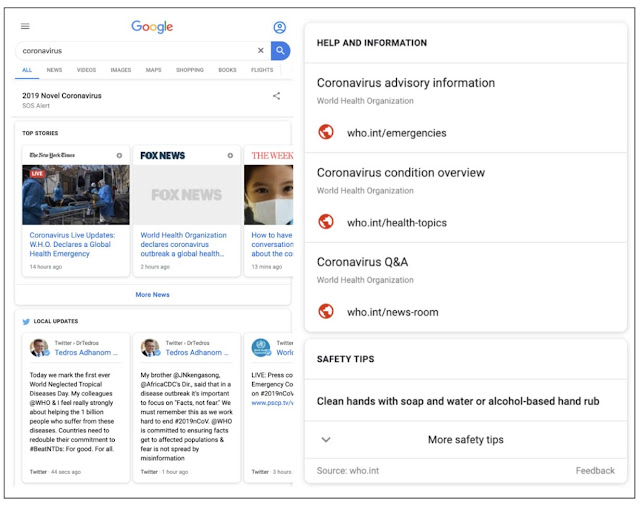Click first Tedros Adhanom tweet author name
Screen dimensions: 640x505
point(86,352)
